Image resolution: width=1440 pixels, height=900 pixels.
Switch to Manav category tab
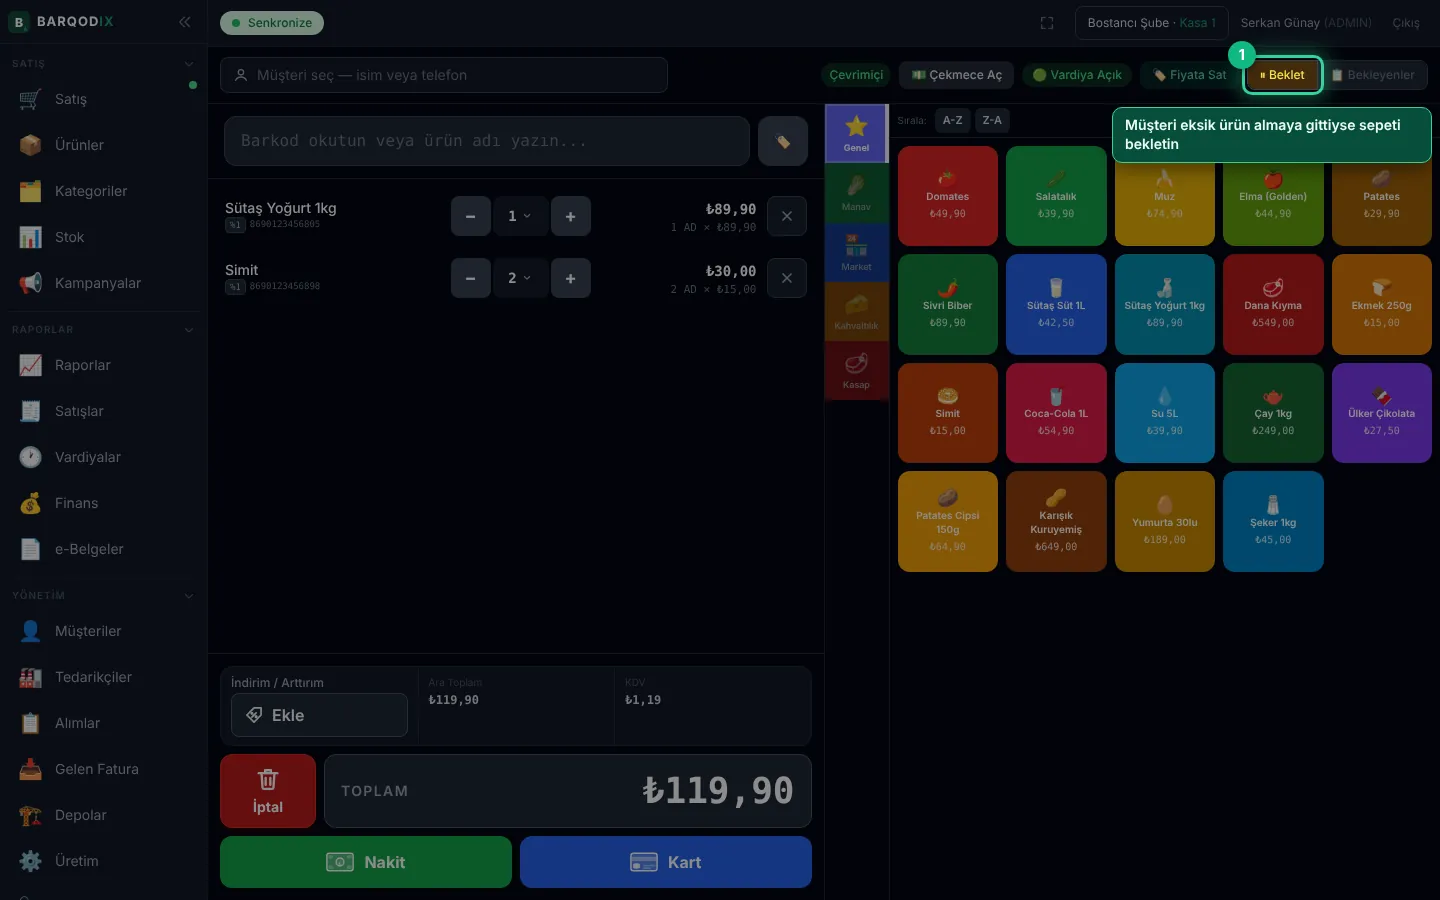pos(856,193)
